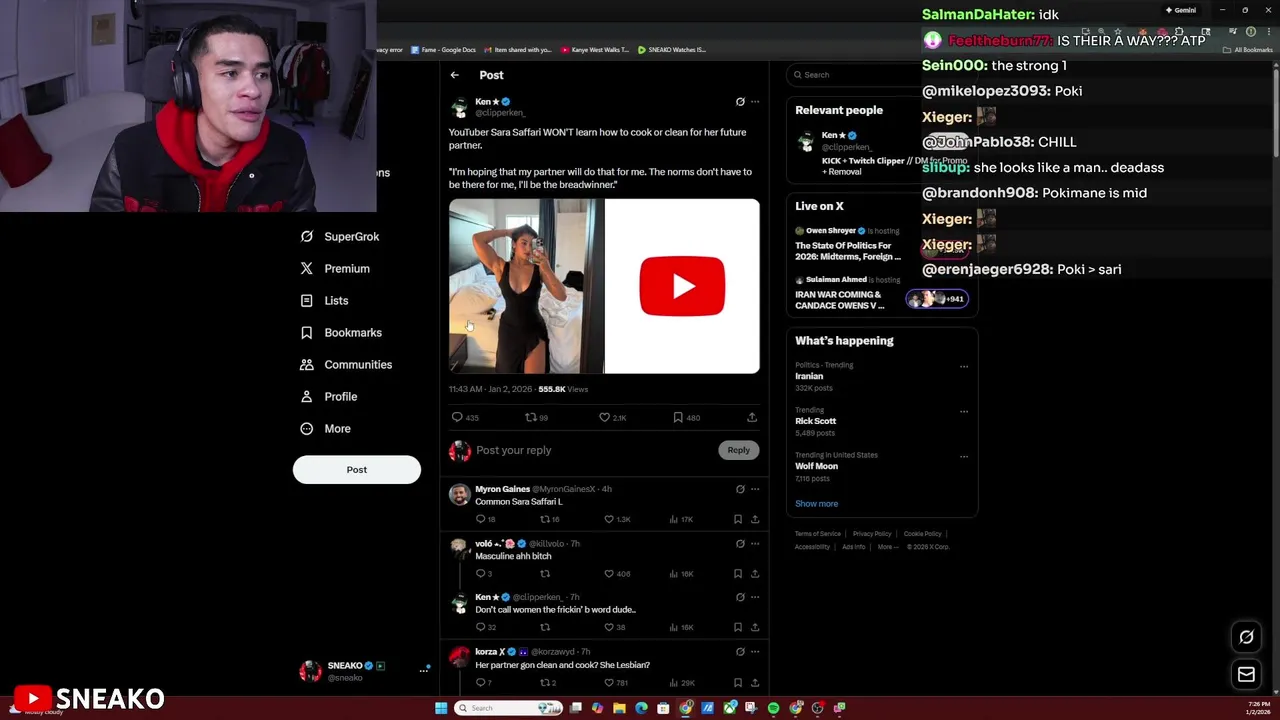Image resolution: width=1280 pixels, height=720 pixels.
Task: Open the All Bookmarks folder
Action: coord(1248,49)
